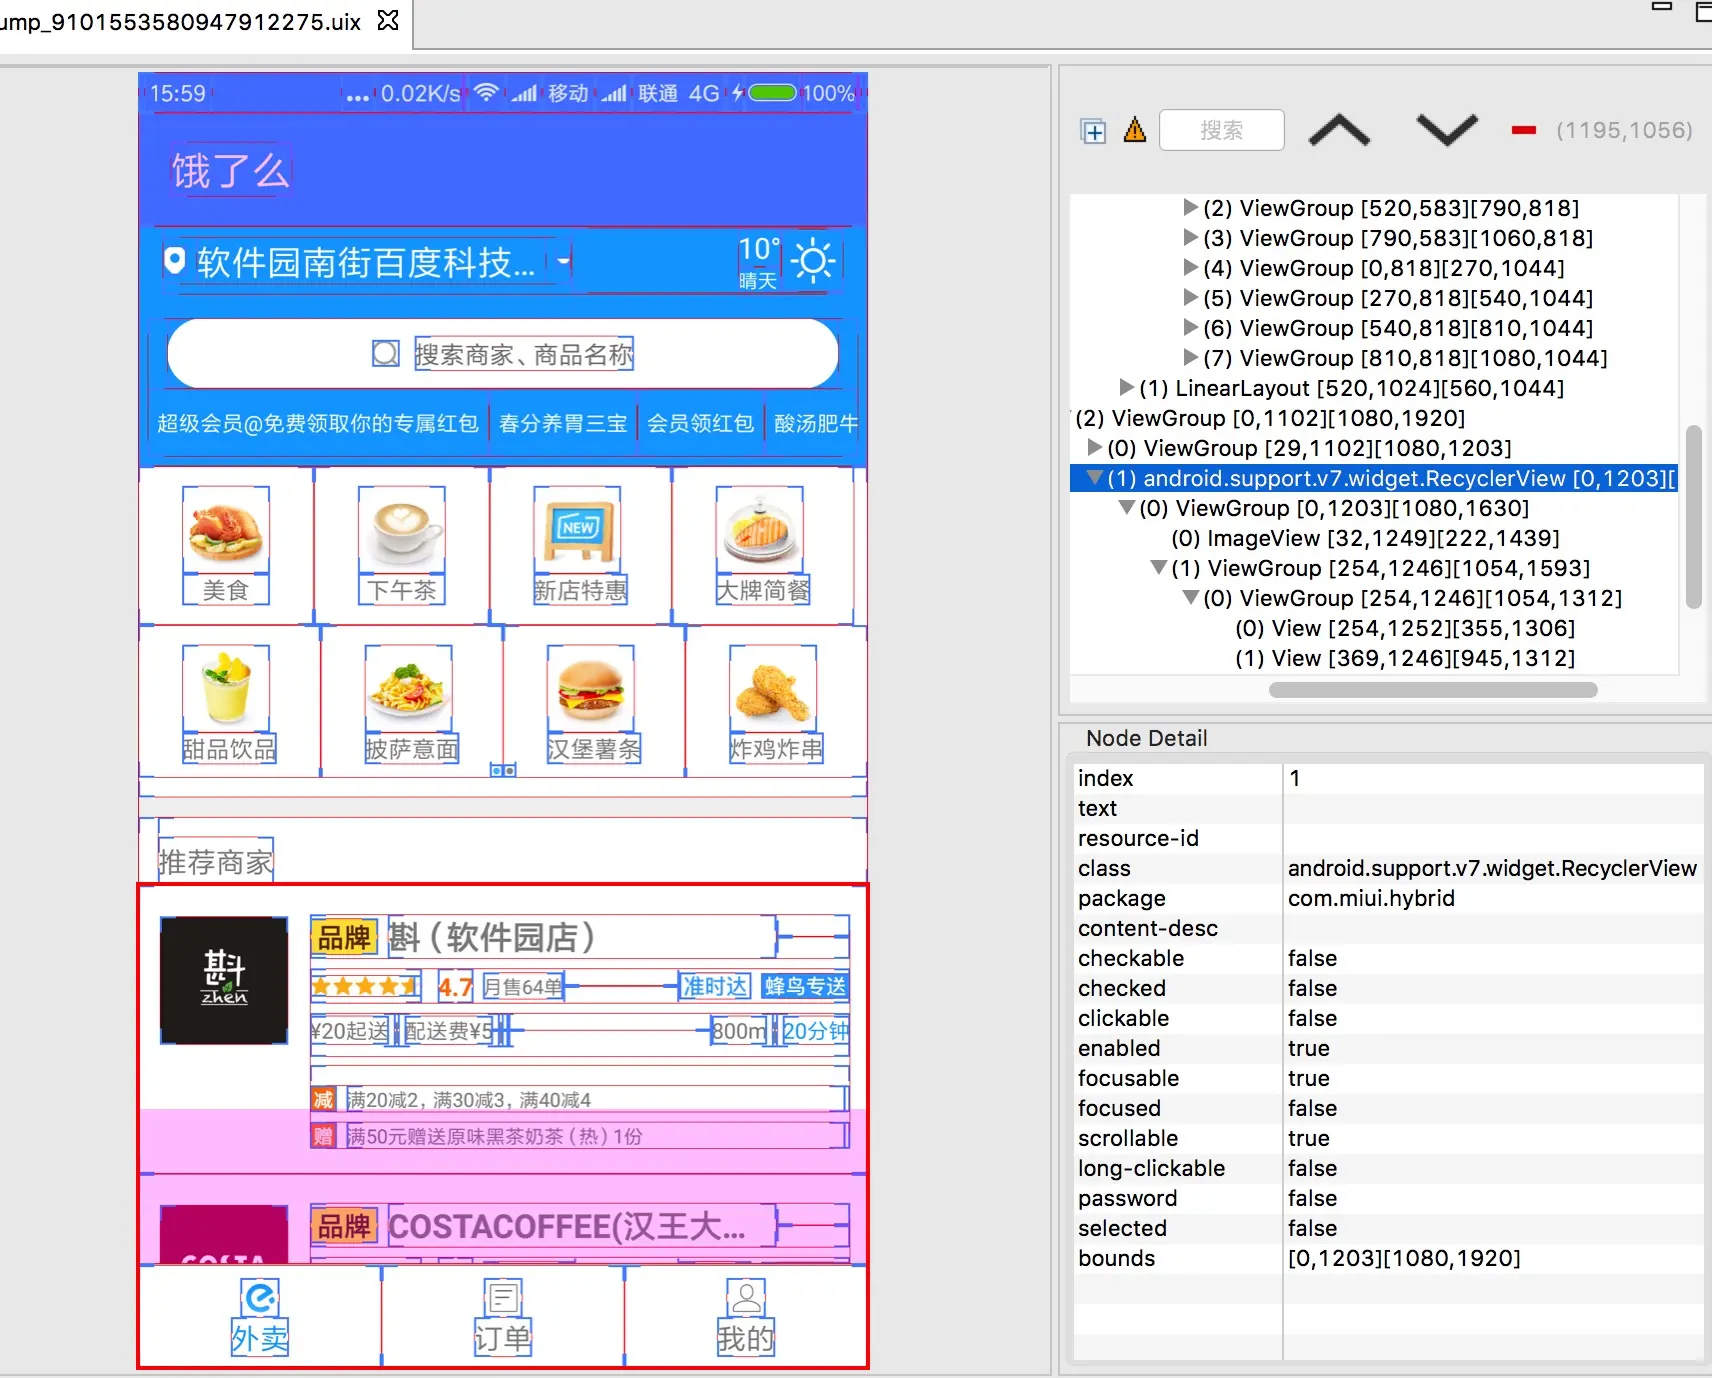Screen dimensions: 1712x1378
Task: Click the 搜索 search box in the right panel
Action: pyautogui.click(x=1221, y=130)
